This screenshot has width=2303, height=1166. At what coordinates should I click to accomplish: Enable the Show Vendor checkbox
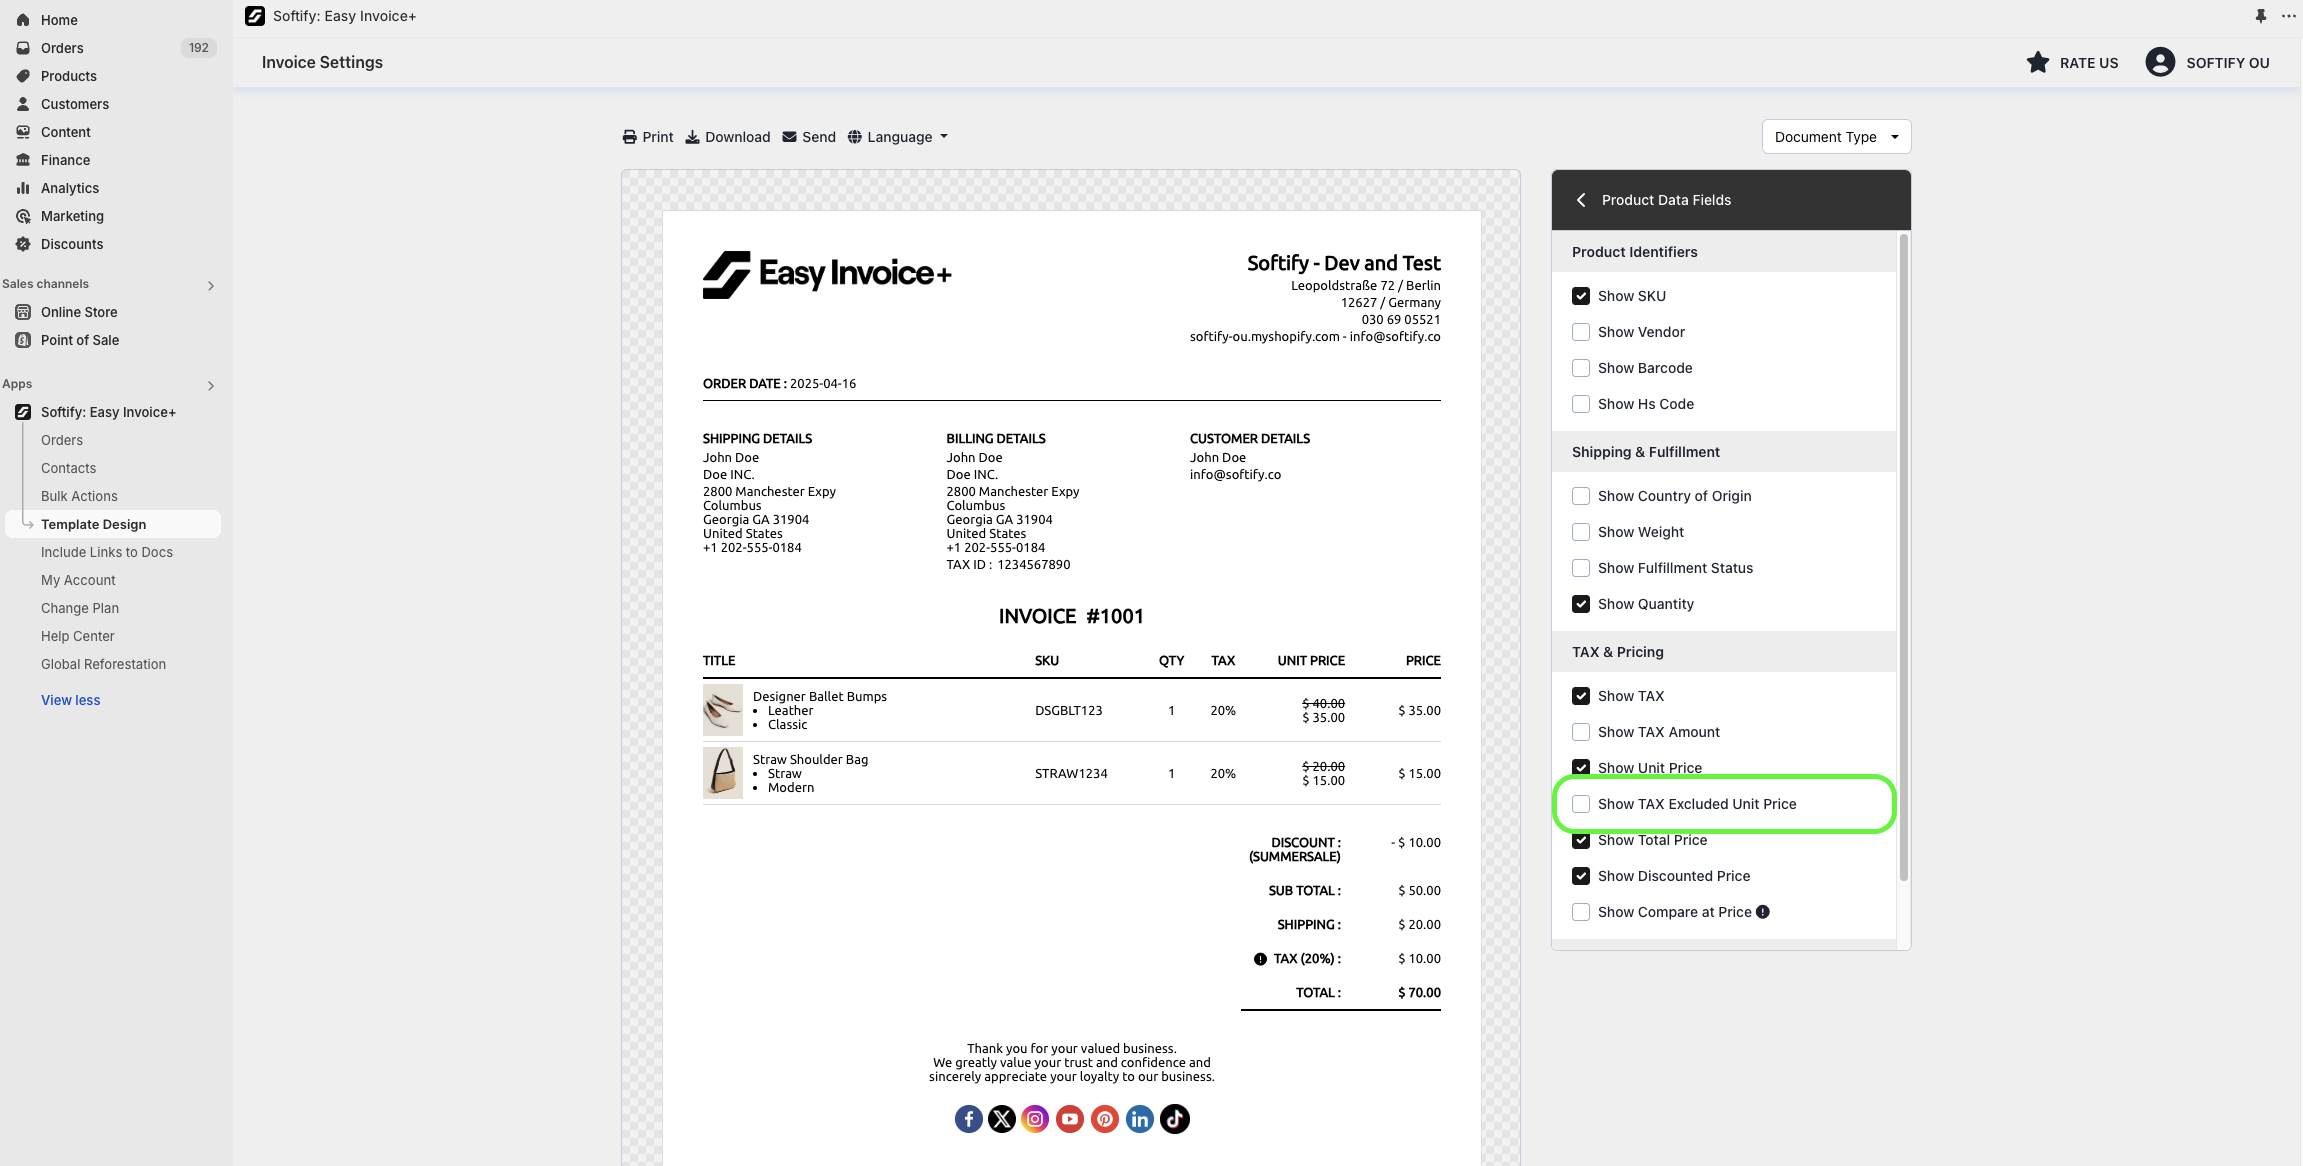point(1581,332)
